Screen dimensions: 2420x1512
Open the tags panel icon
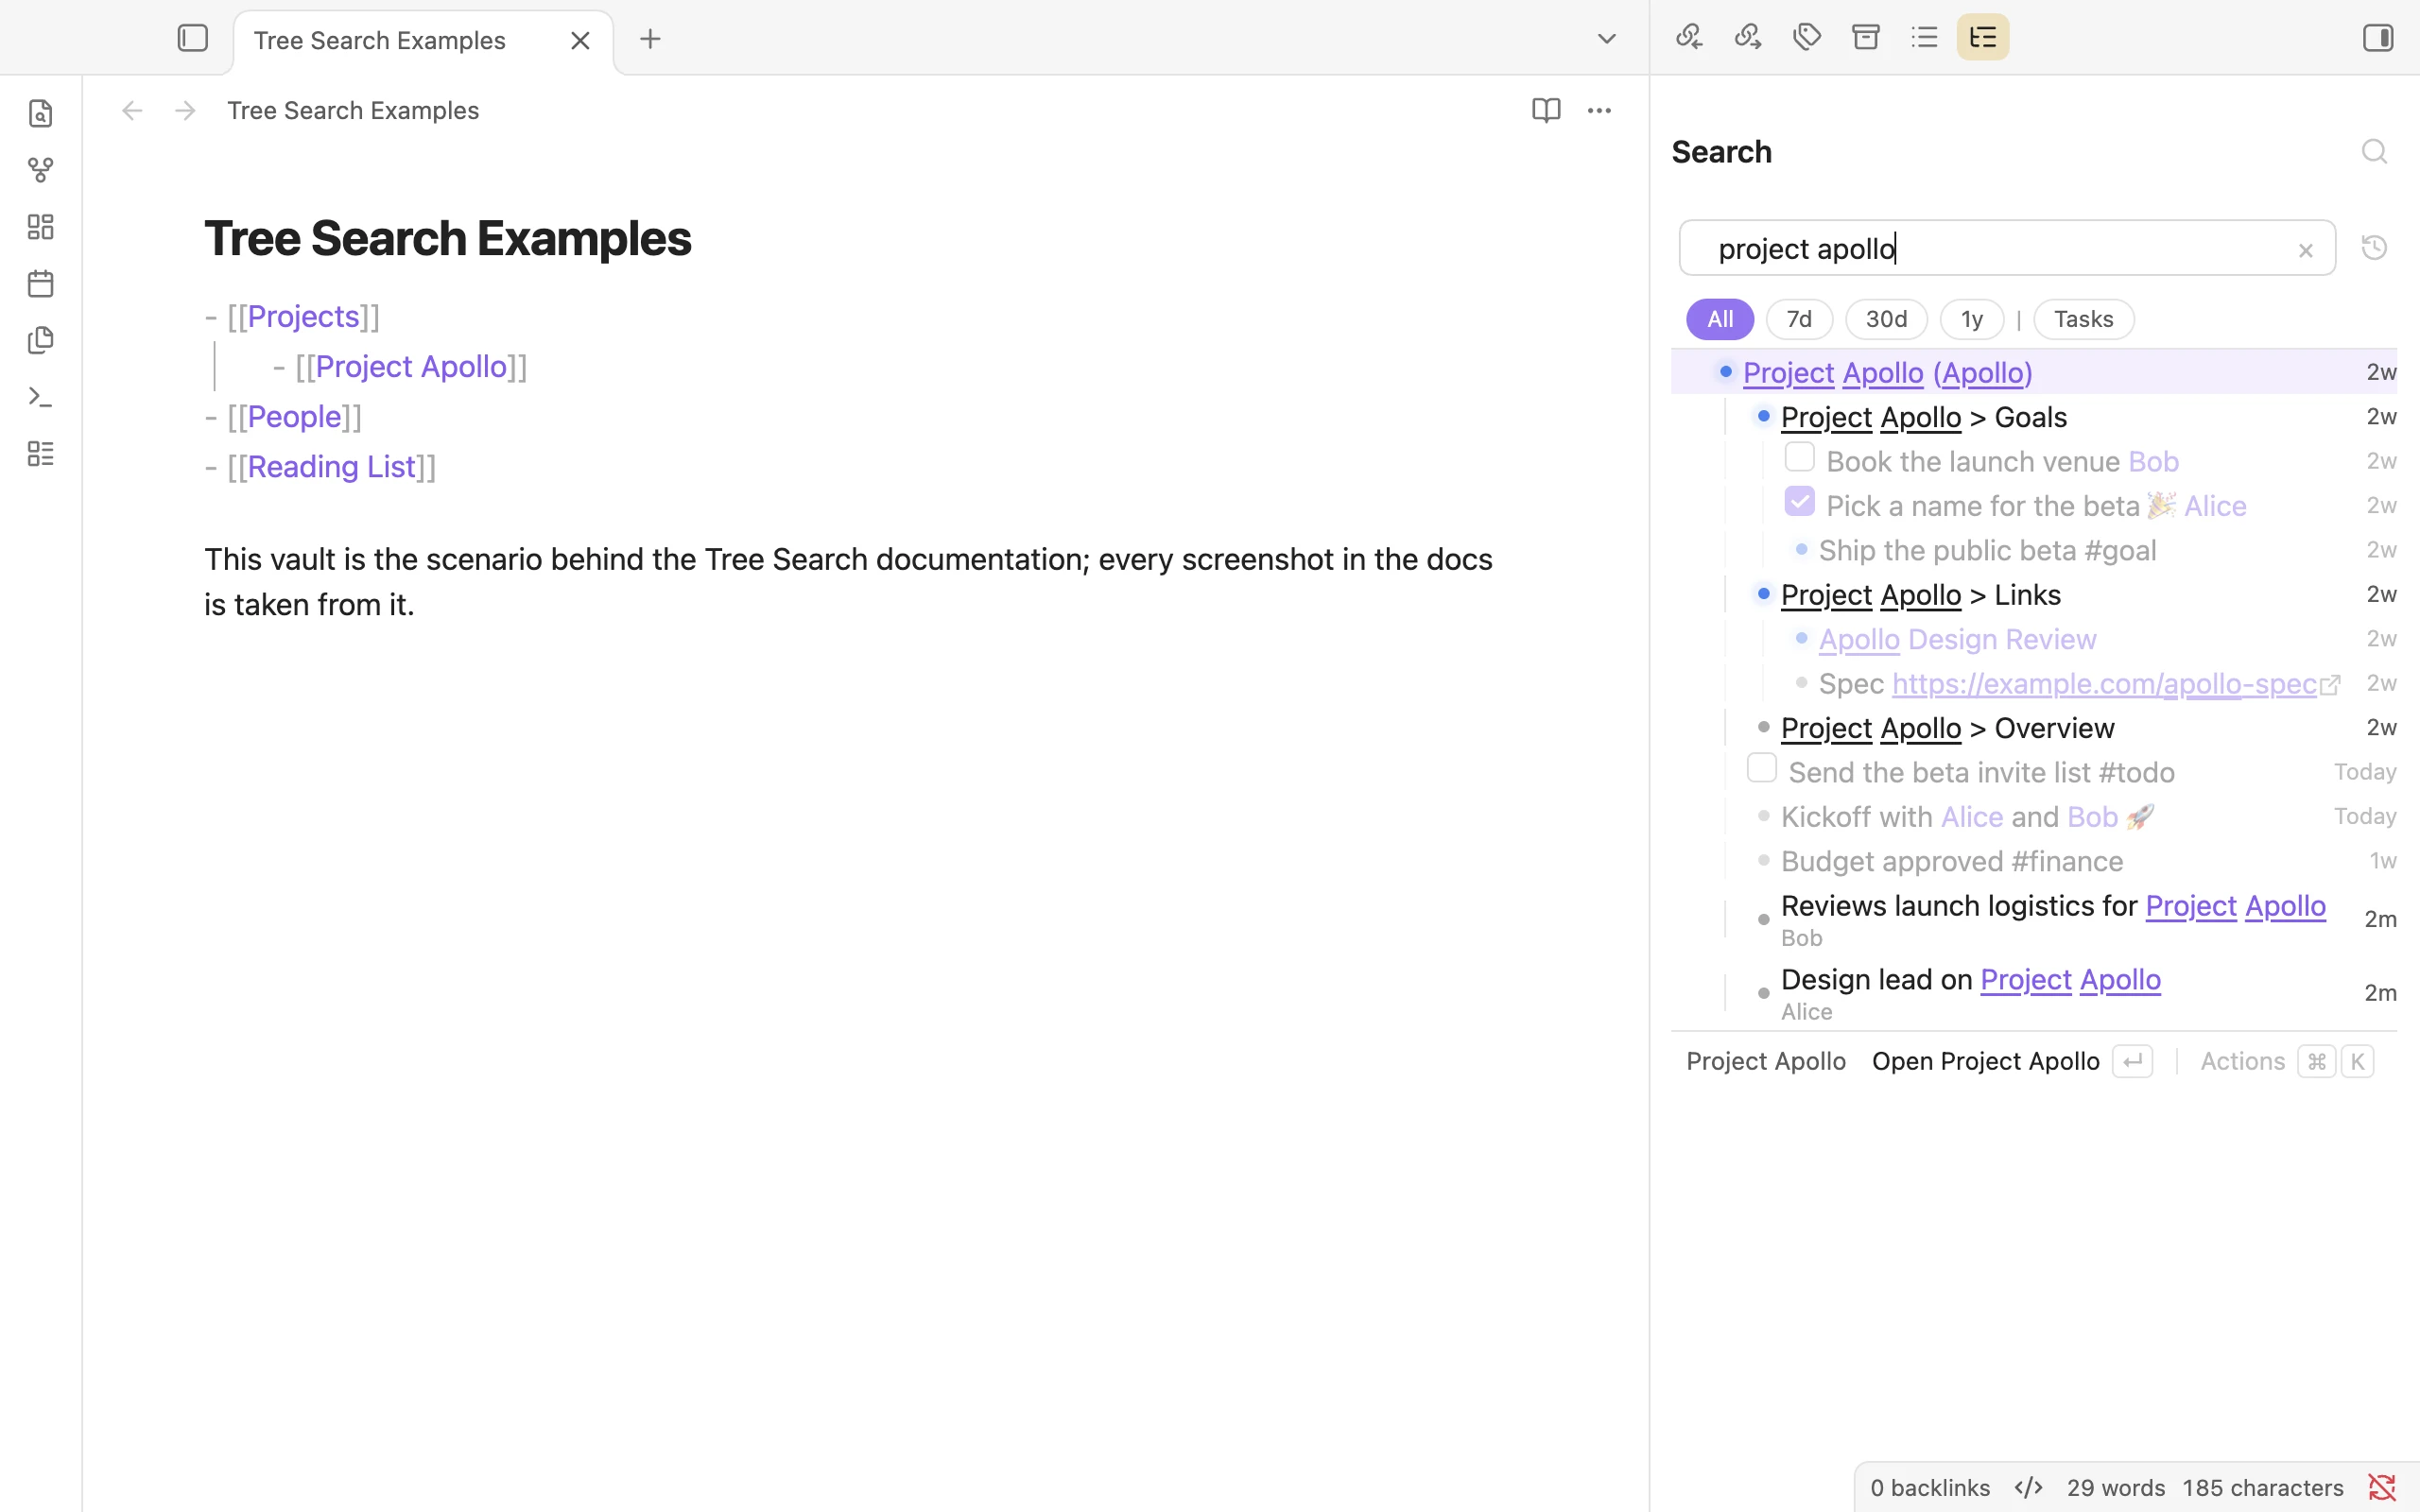(x=1807, y=37)
